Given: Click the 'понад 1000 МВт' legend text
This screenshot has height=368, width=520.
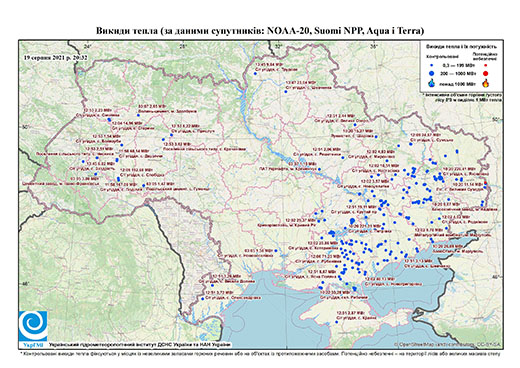Looking at the screenshot, I should (458, 83).
